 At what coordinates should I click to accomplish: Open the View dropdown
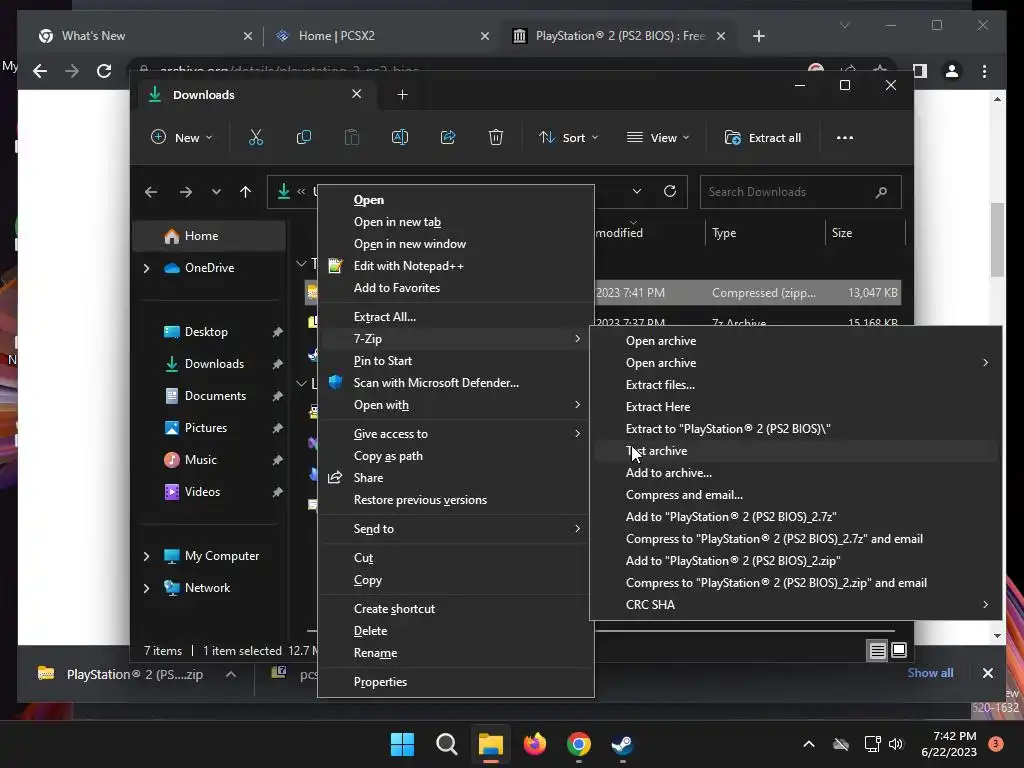658,138
